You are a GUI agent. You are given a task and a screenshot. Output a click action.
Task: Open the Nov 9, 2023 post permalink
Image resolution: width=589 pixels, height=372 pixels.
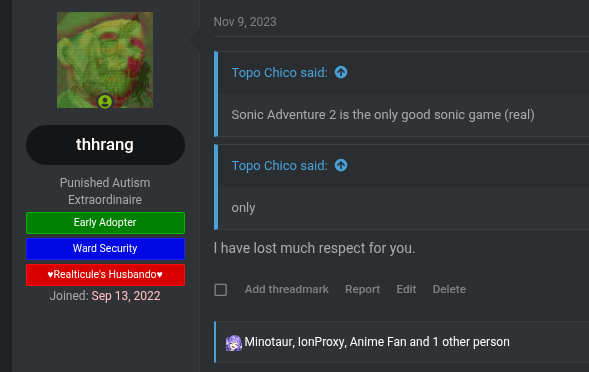(245, 22)
